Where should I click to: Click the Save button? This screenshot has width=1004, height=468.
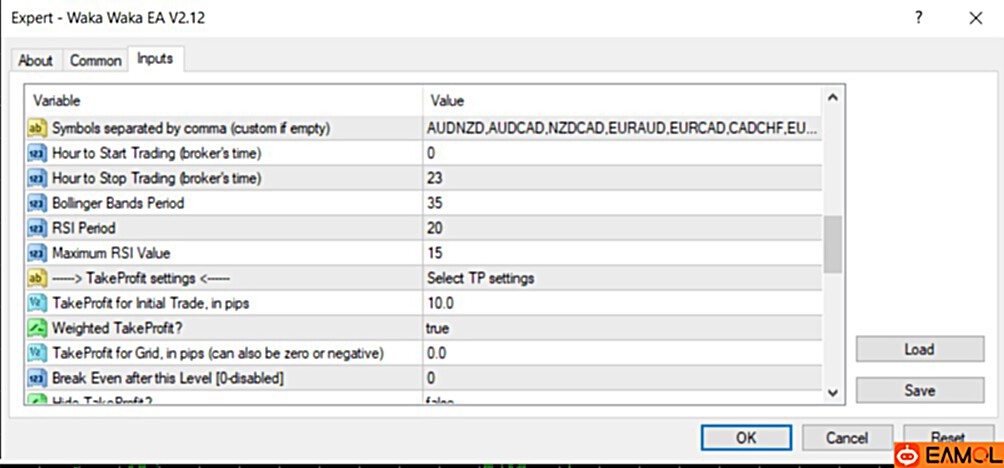tap(919, 390)
